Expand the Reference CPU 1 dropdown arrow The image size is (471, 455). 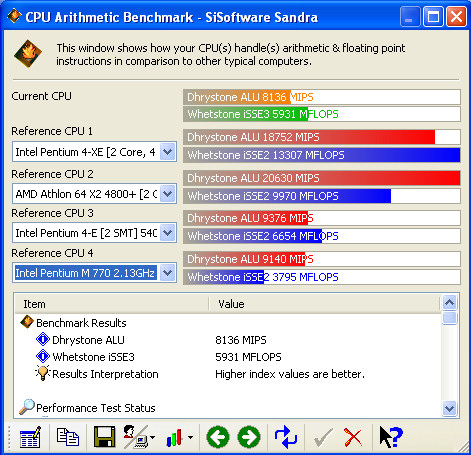tap(168, 152)
